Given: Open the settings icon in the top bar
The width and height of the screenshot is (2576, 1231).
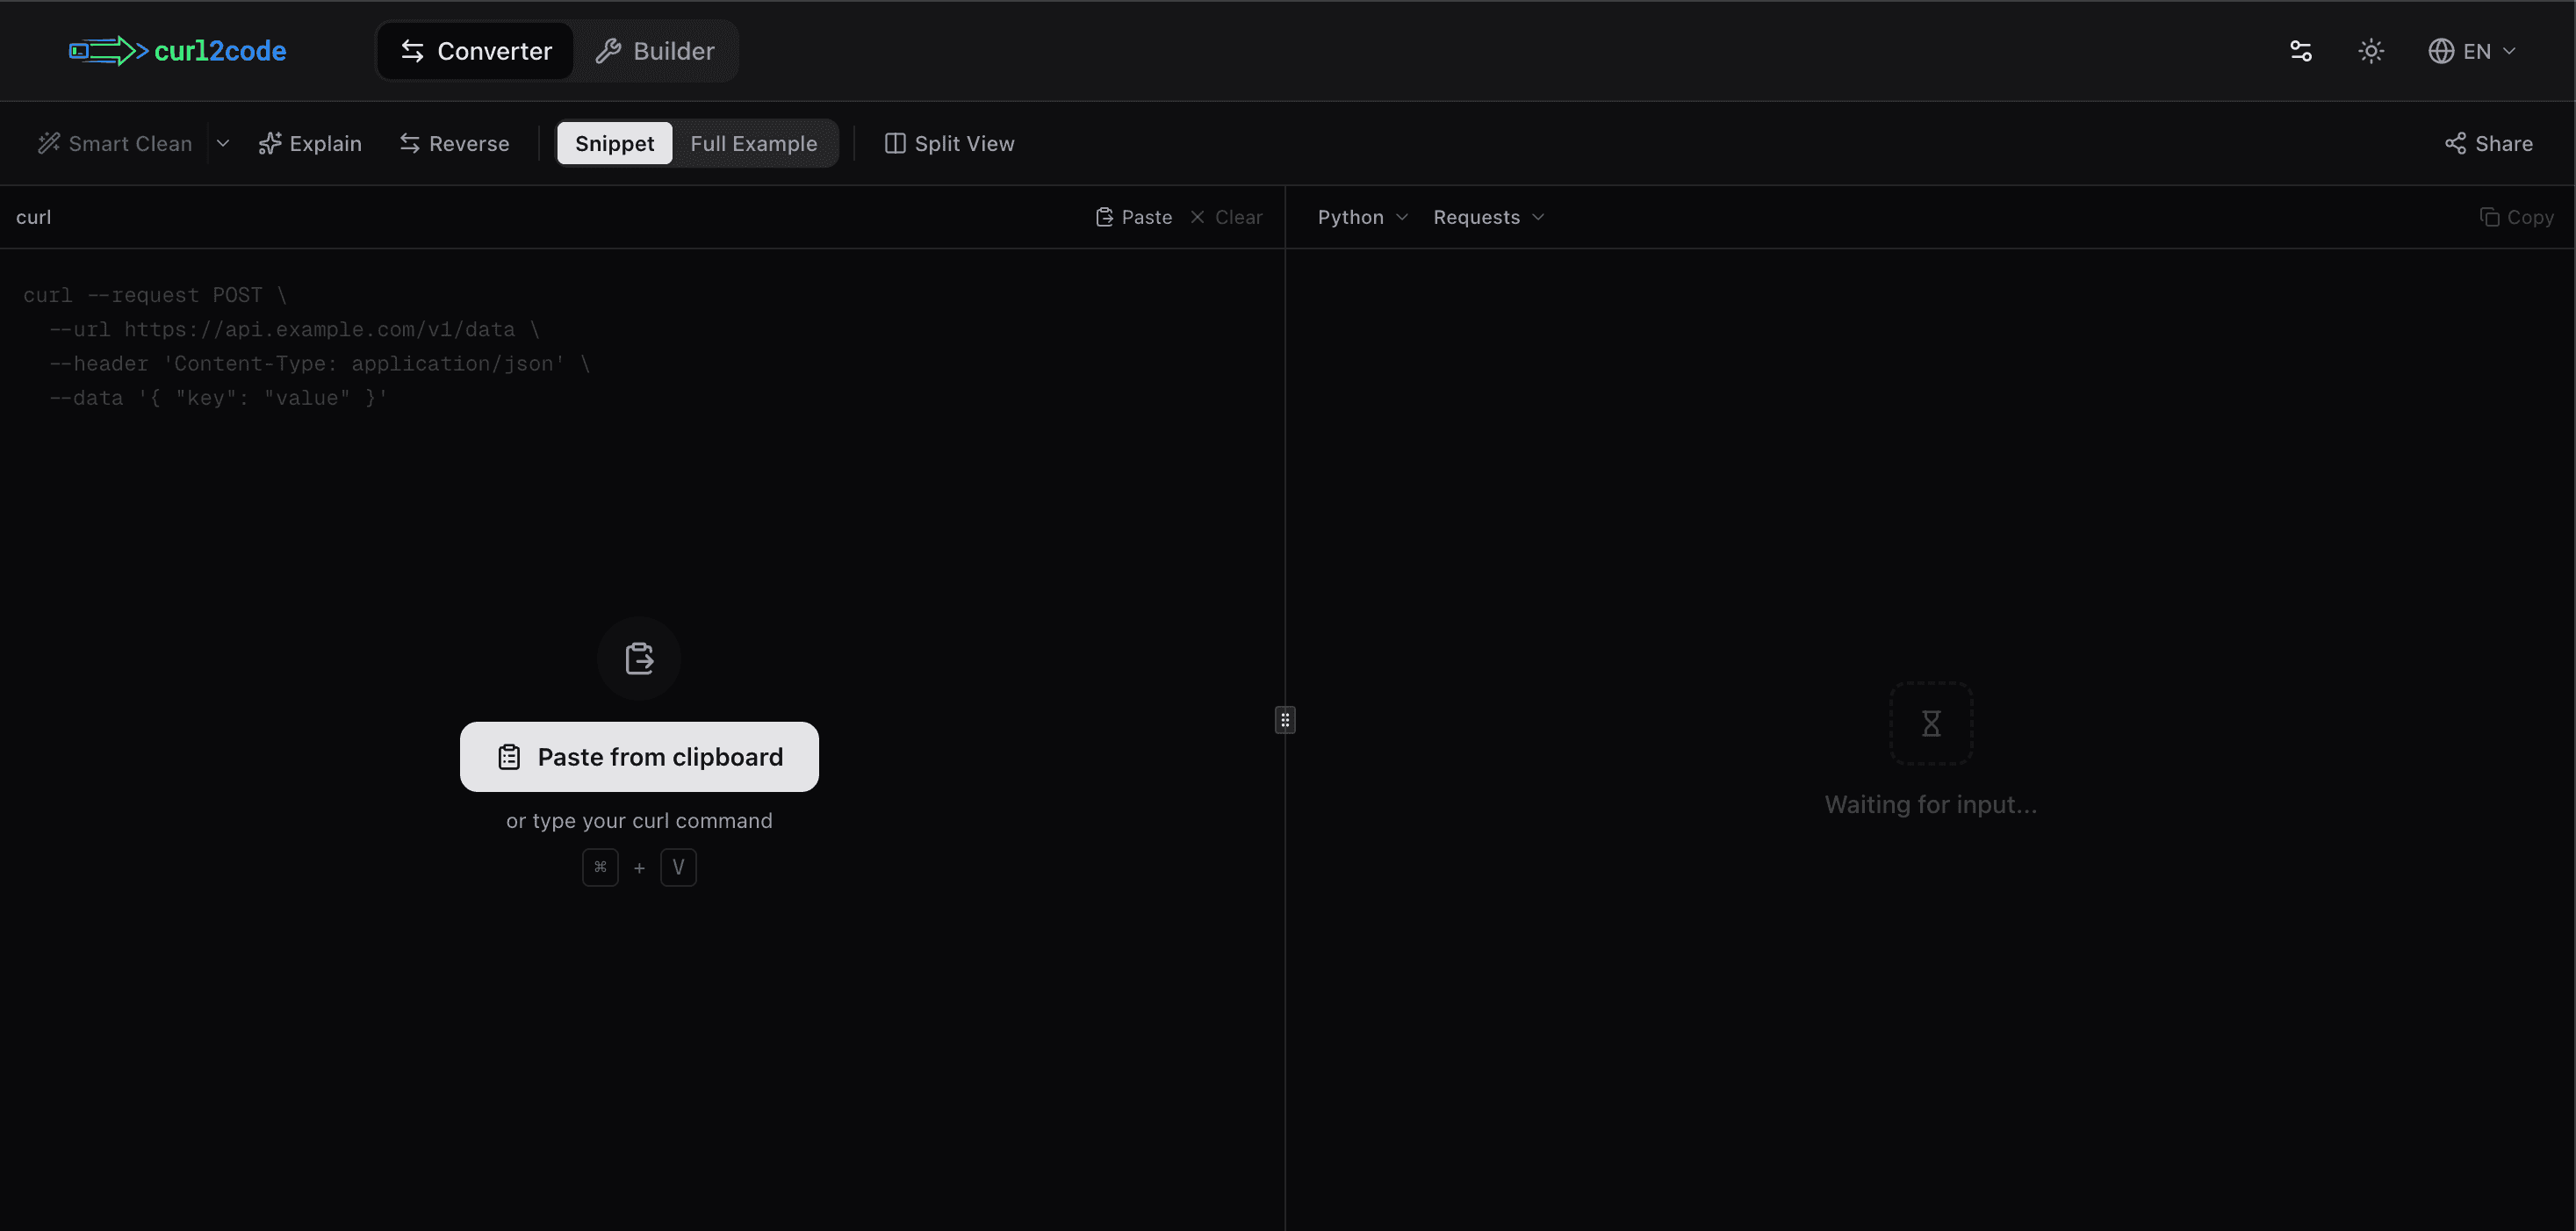Looking at the screenshot, I should click(x=2300, y=50).
